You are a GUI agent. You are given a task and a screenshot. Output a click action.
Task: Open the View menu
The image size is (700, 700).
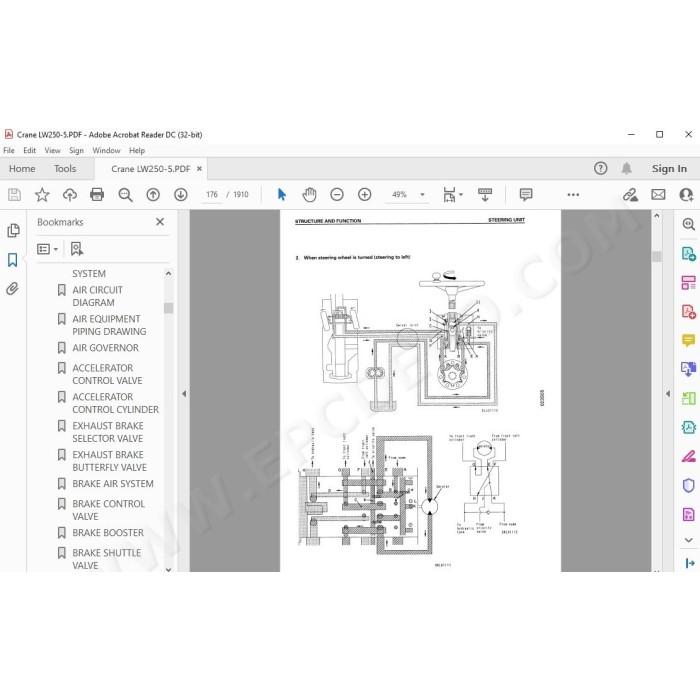[x=52, y=150]
